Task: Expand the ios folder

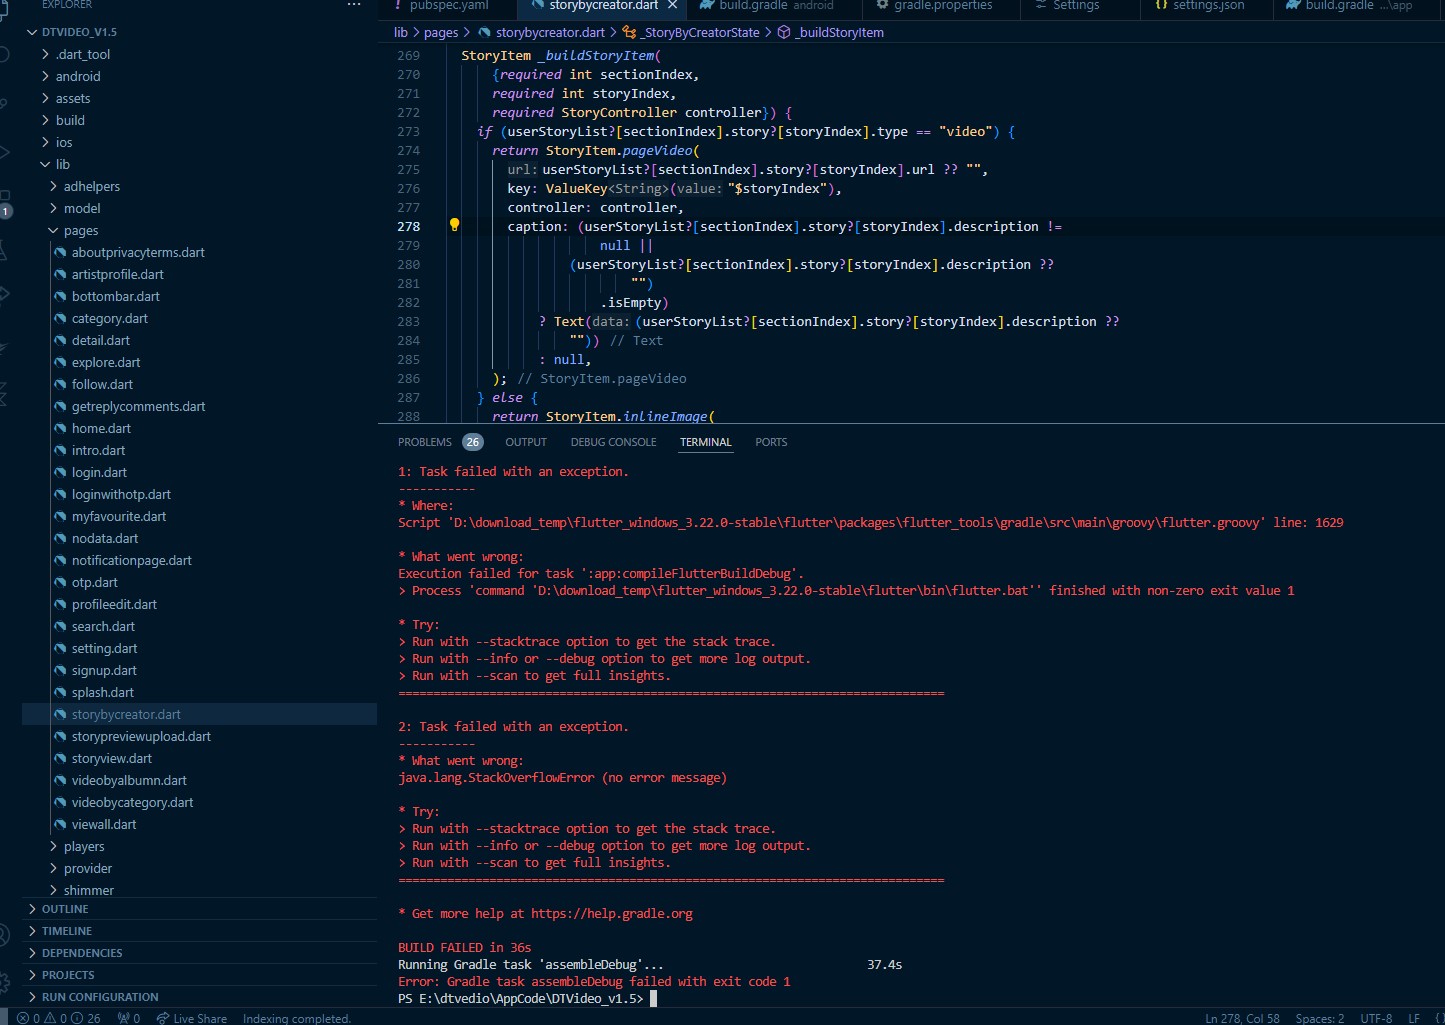Action: point(45,142)
